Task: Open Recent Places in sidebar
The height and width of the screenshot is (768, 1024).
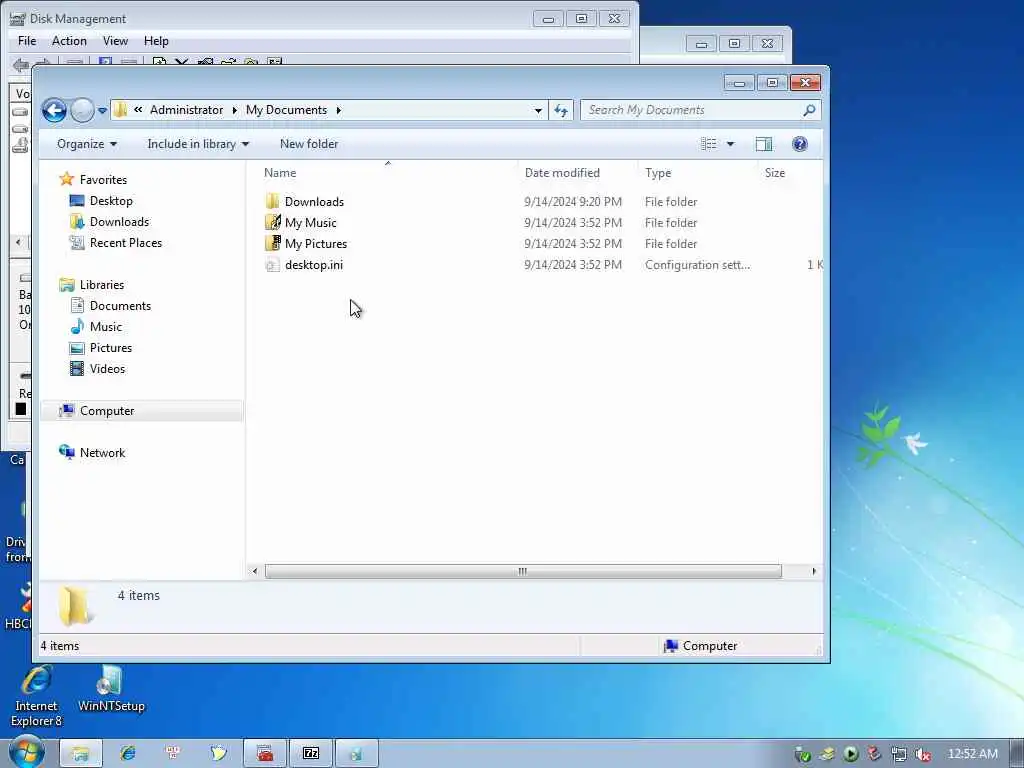Action: tap(125, 242)
